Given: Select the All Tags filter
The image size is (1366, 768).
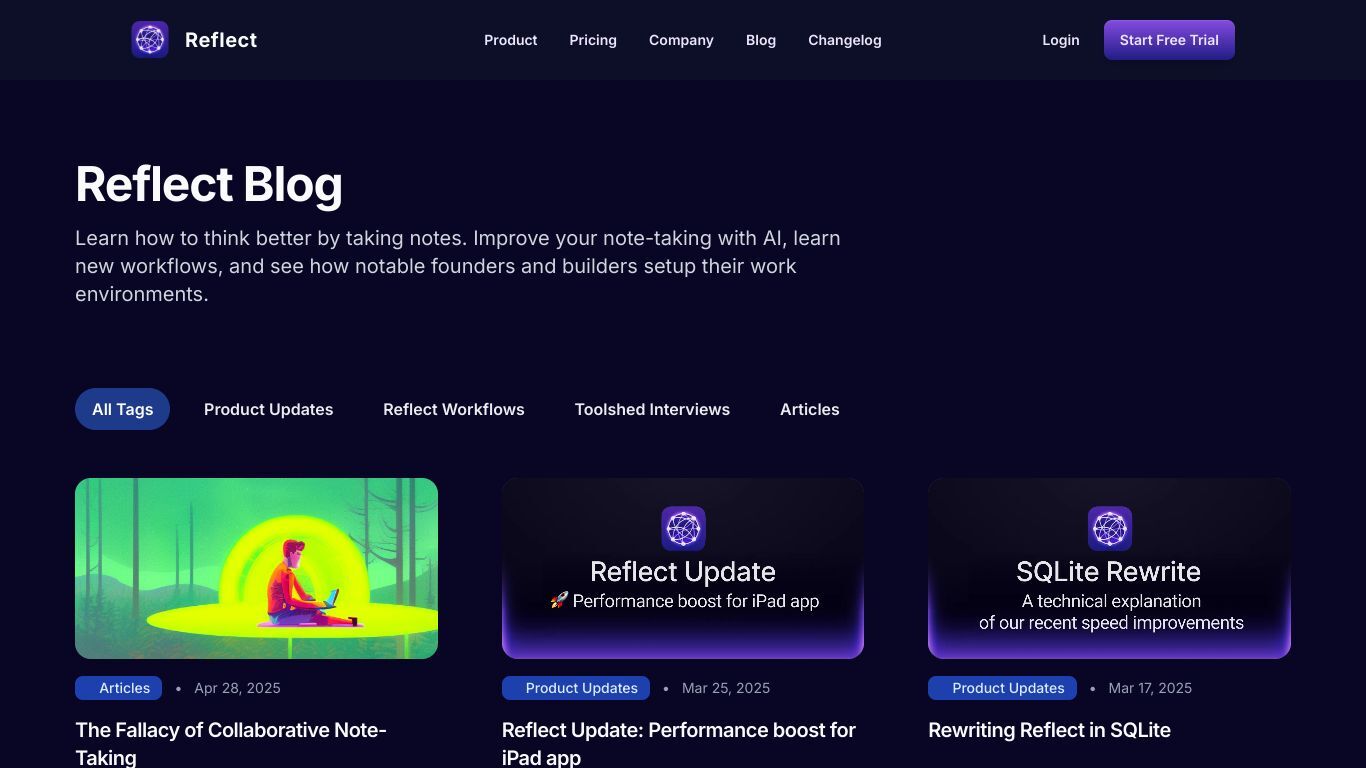Looking at the screenshot, I should click(x=122, y=409).
